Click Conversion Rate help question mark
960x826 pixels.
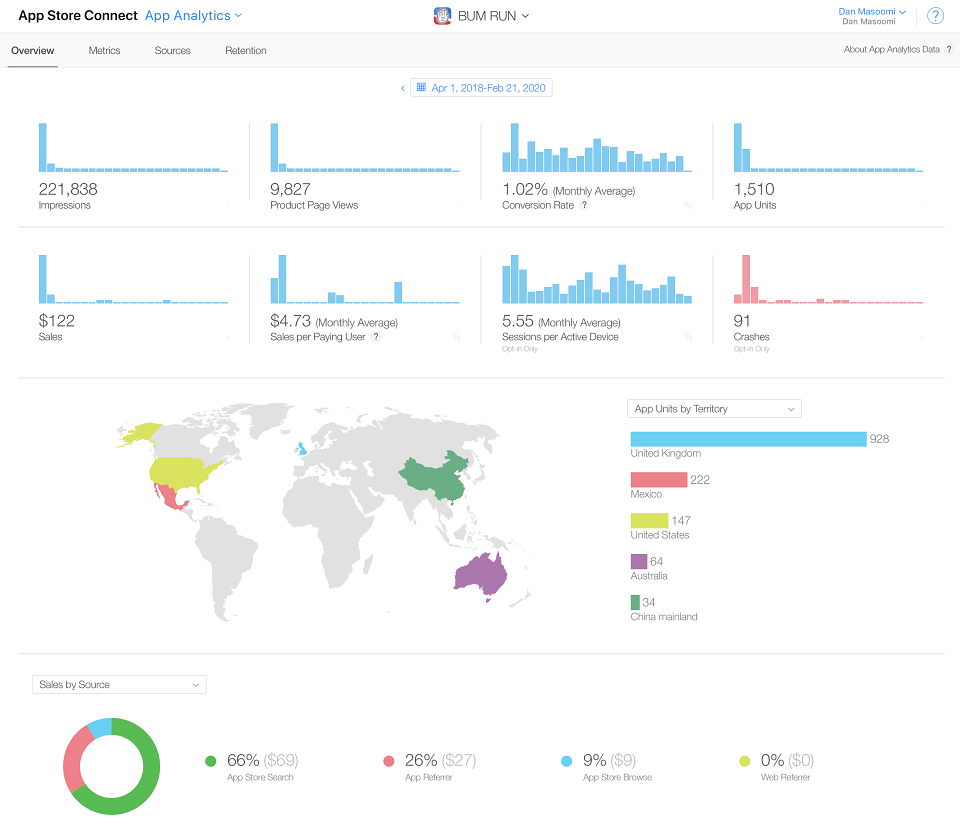coord(585,205)
